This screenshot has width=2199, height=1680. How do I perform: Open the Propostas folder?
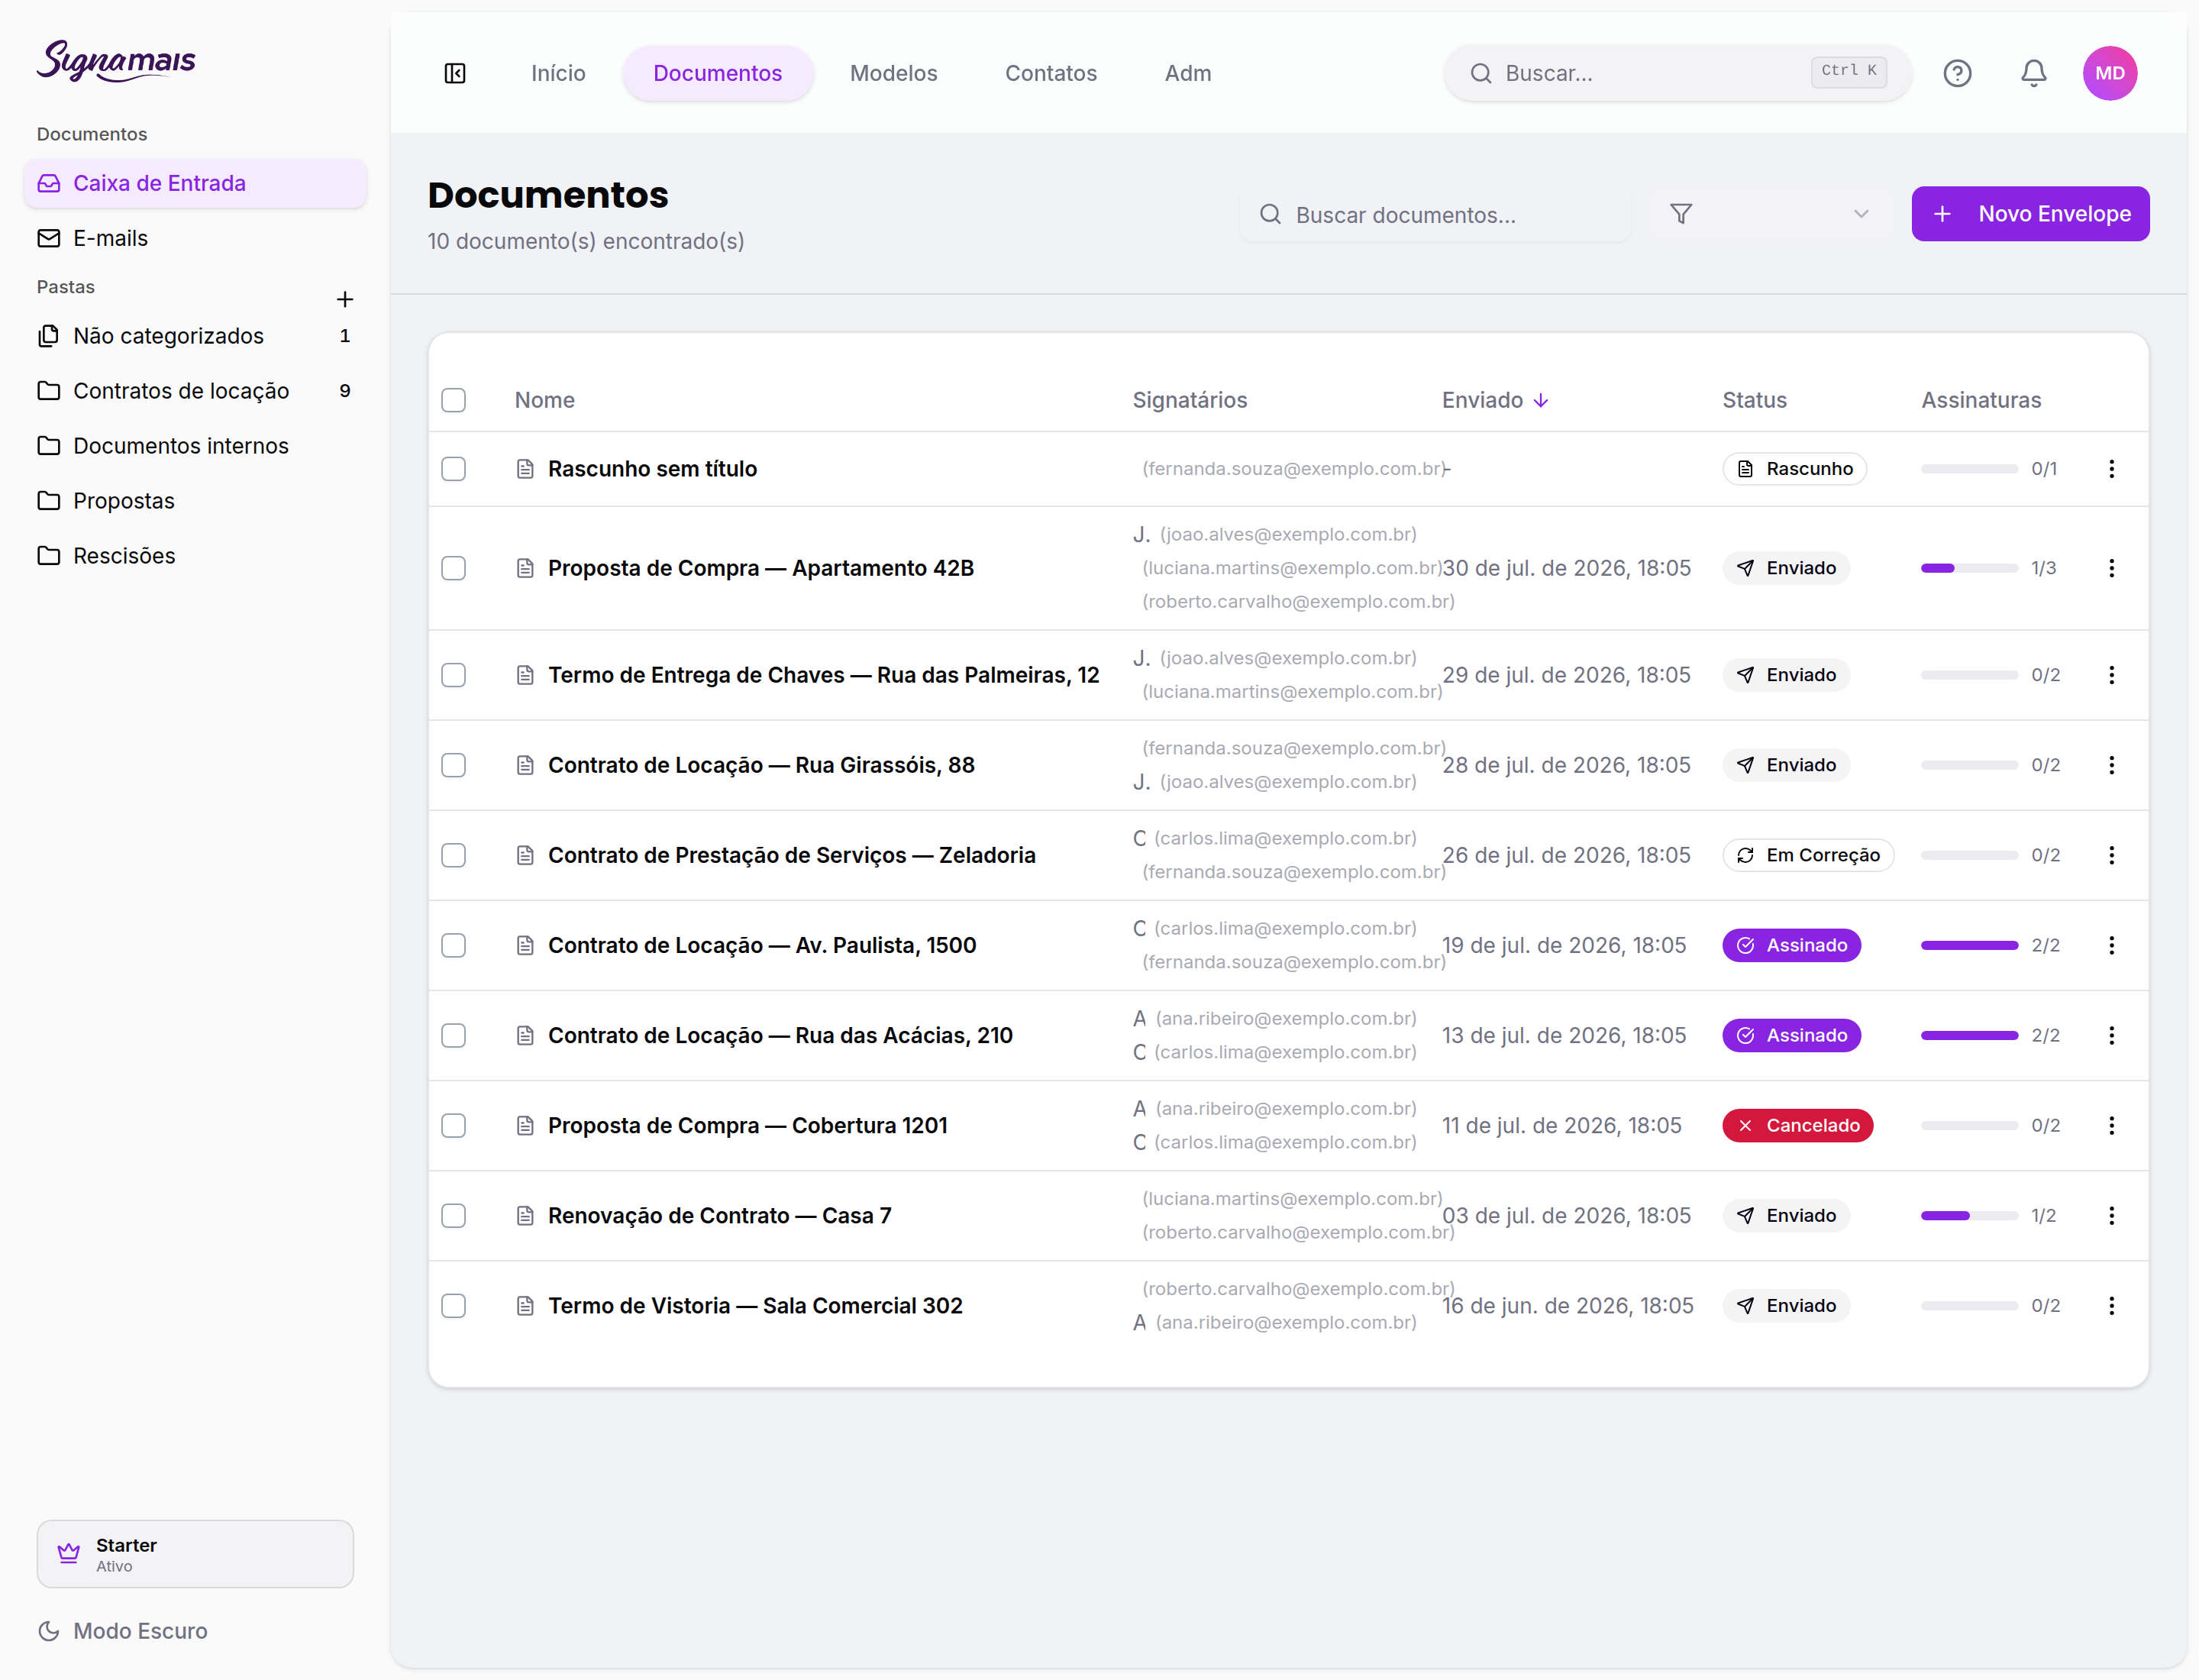click(x=195, y=501)
